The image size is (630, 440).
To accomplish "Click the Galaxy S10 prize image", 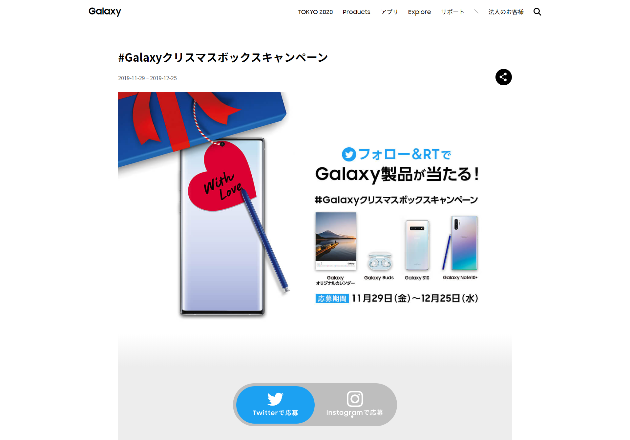I will [x=417, y=245].
